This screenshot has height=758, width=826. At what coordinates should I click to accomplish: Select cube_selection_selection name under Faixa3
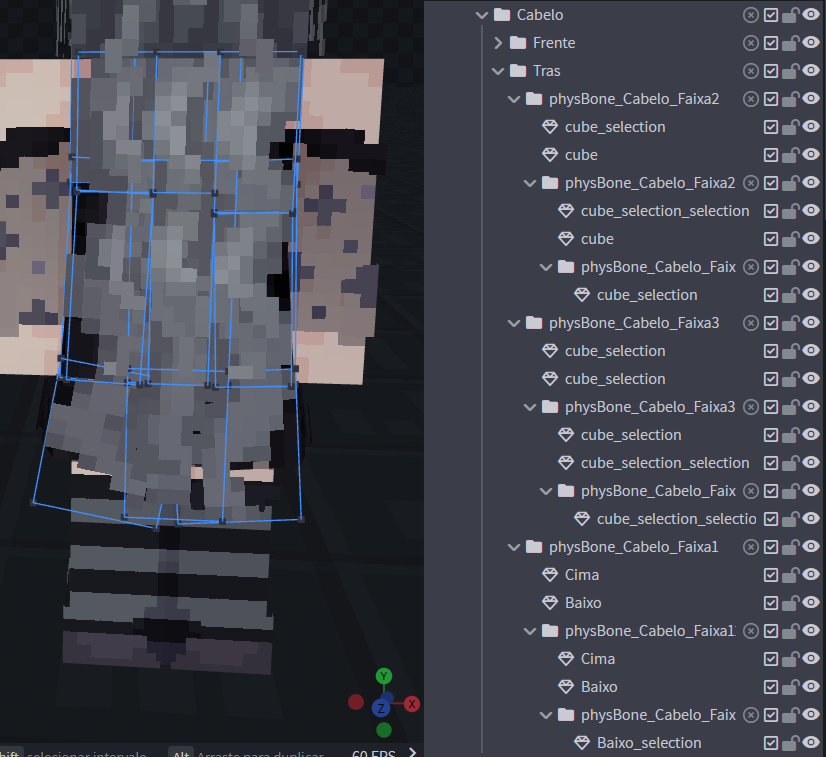[x=665, y=463]
